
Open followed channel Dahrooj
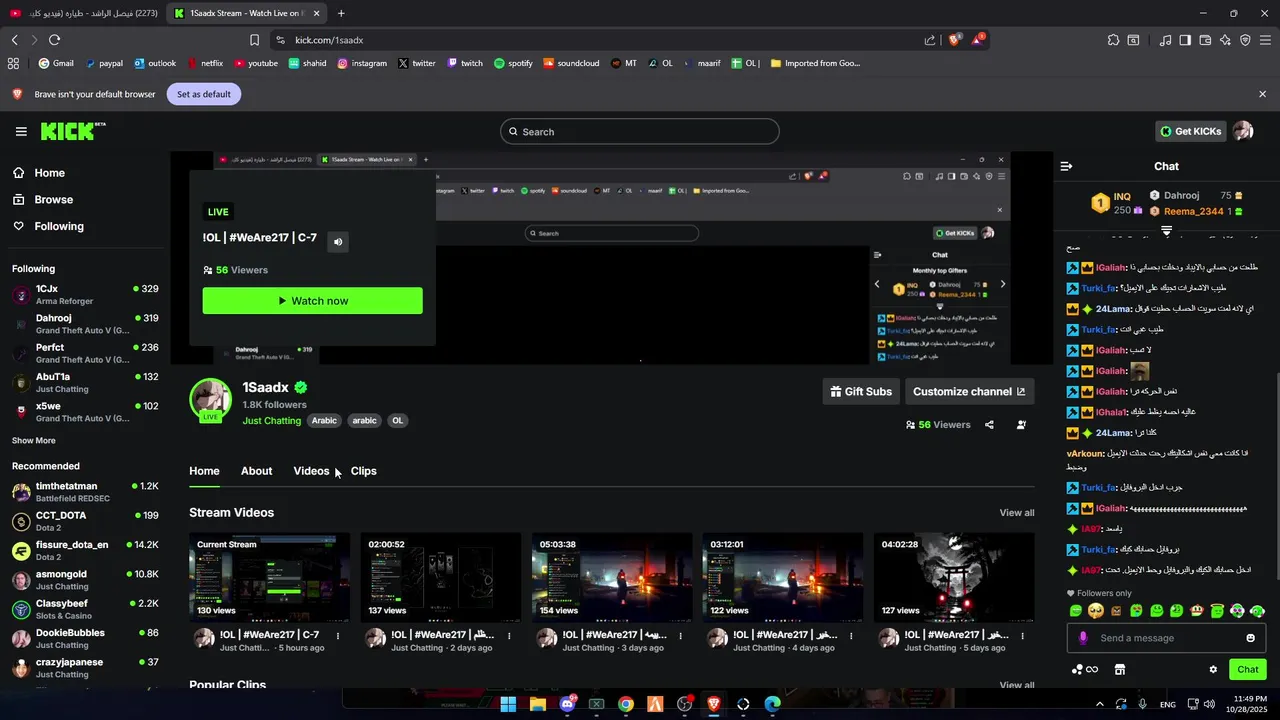[84, 324]
